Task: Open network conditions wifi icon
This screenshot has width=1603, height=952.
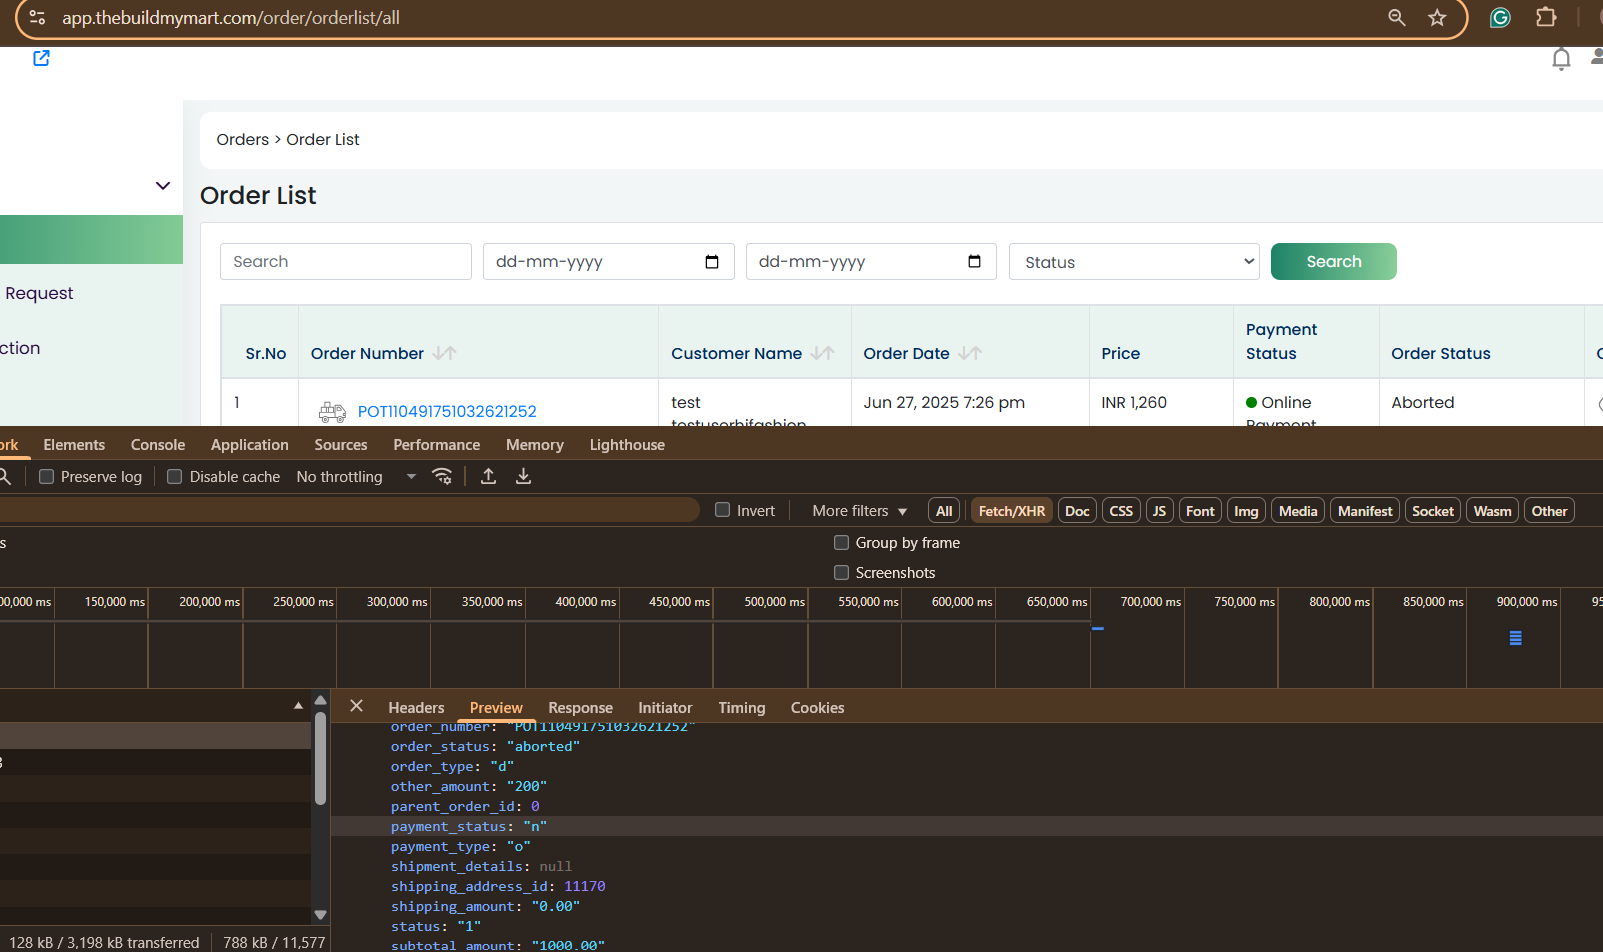Action: click(442, 476)
